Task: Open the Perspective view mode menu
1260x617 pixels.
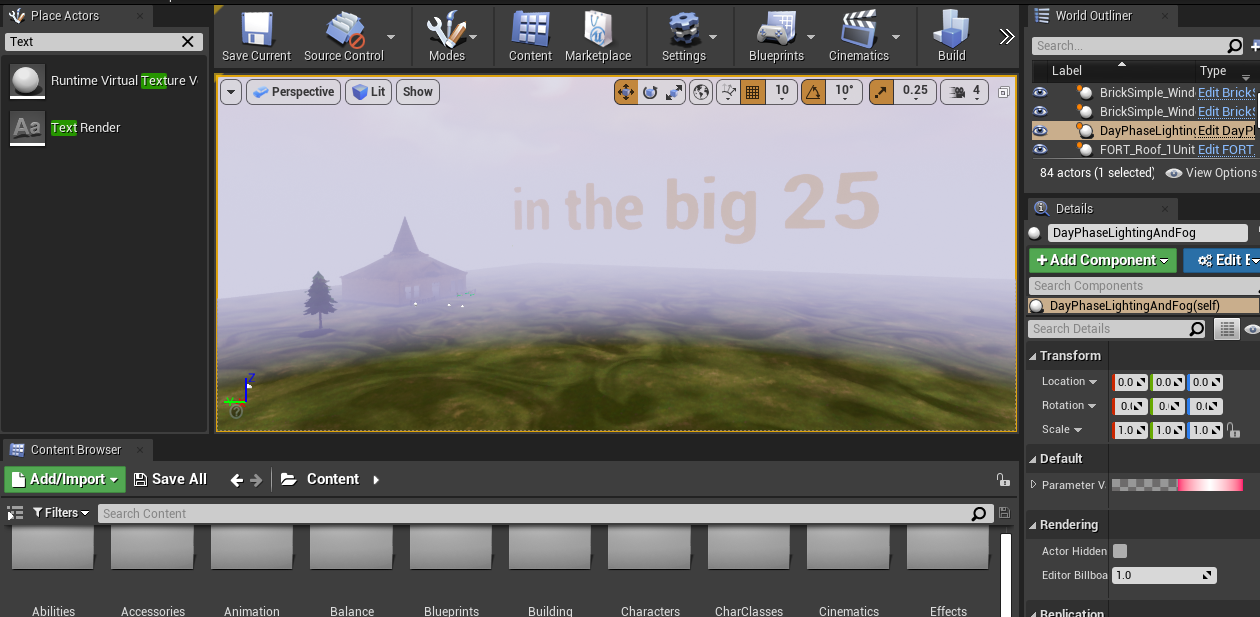Action: point(293,92)
